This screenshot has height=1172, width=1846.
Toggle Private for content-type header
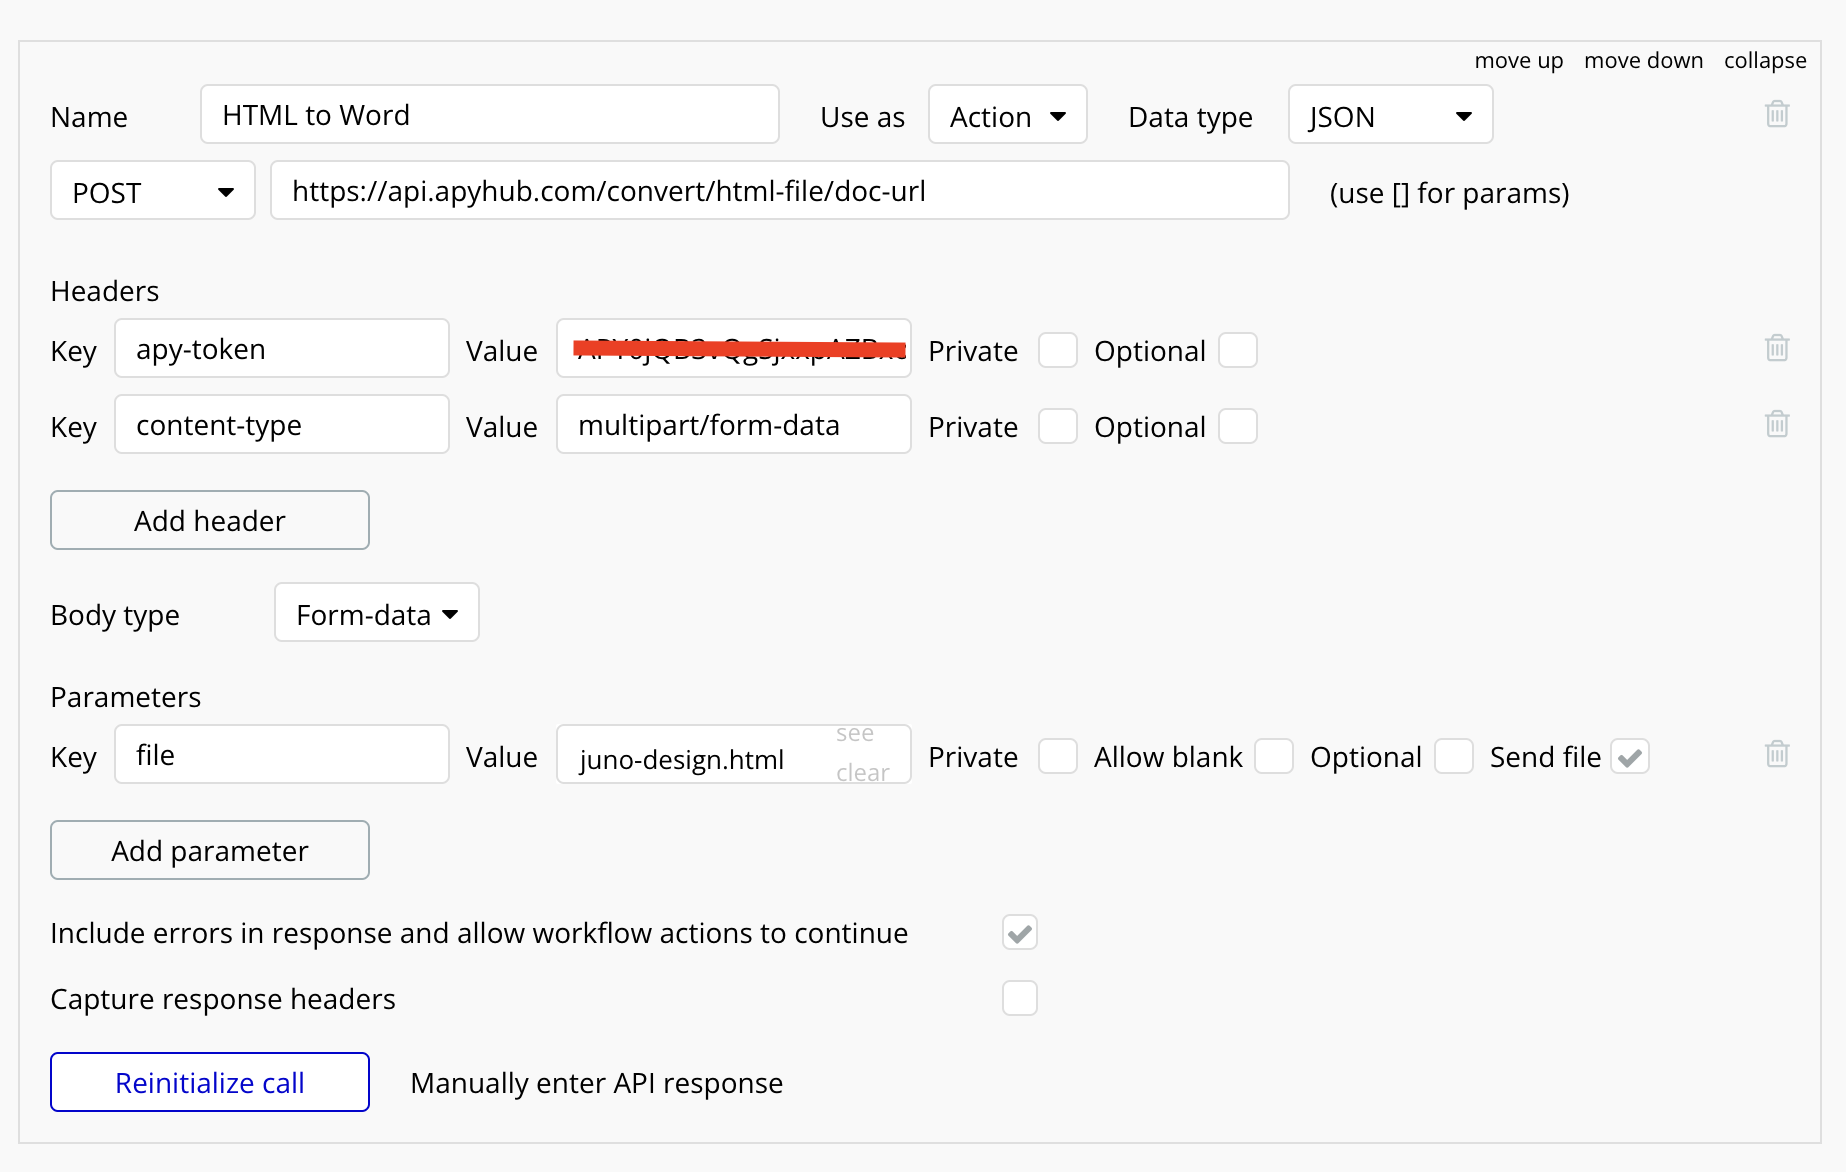tap(1057, 427)
